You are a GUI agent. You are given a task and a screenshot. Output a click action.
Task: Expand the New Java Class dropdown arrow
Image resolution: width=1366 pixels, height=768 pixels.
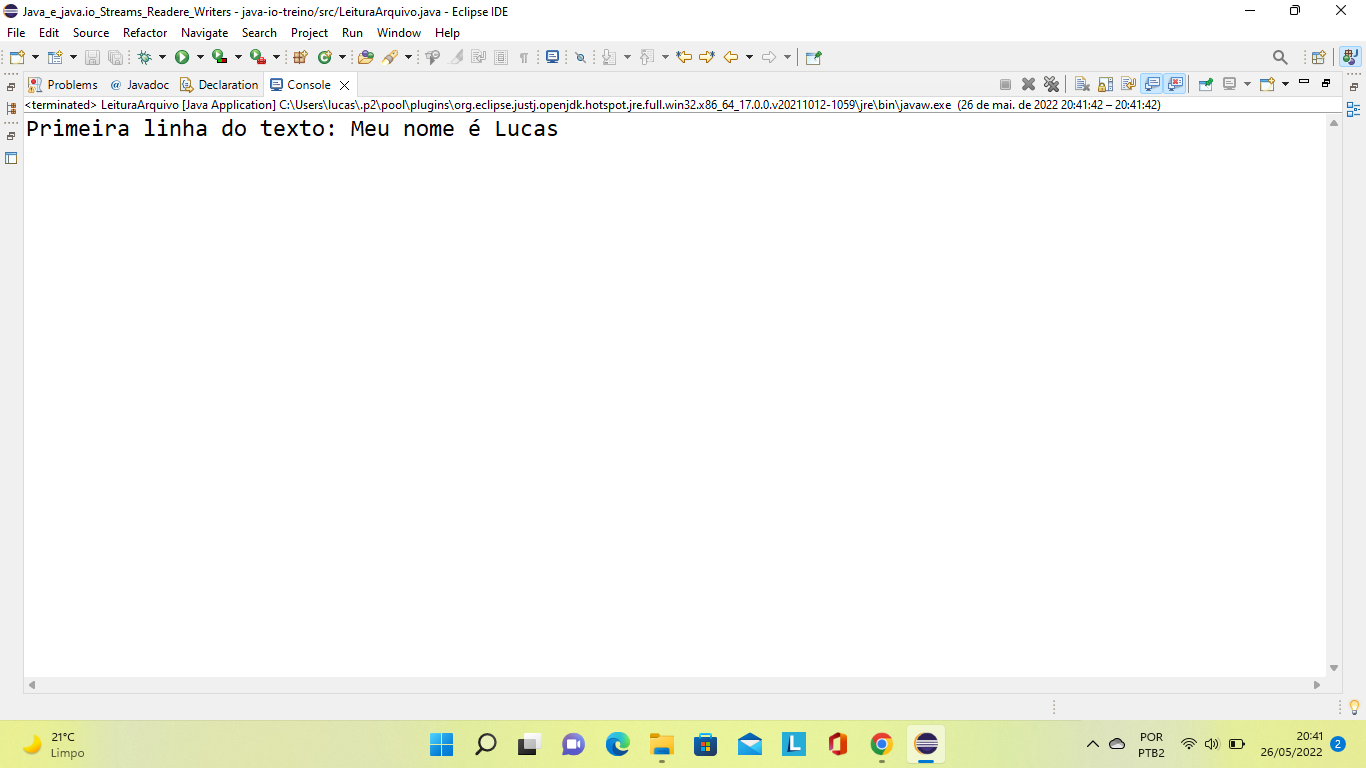click(x=342, y=57)
